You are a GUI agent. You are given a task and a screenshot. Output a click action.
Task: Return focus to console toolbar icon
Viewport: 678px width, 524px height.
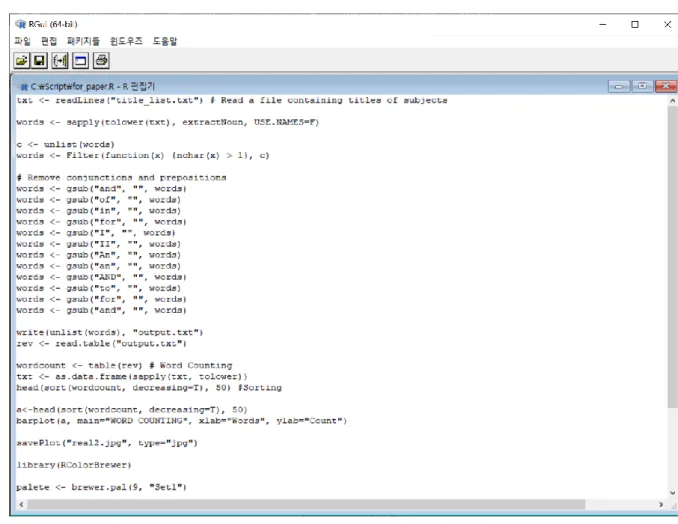(x=80, y=61)
